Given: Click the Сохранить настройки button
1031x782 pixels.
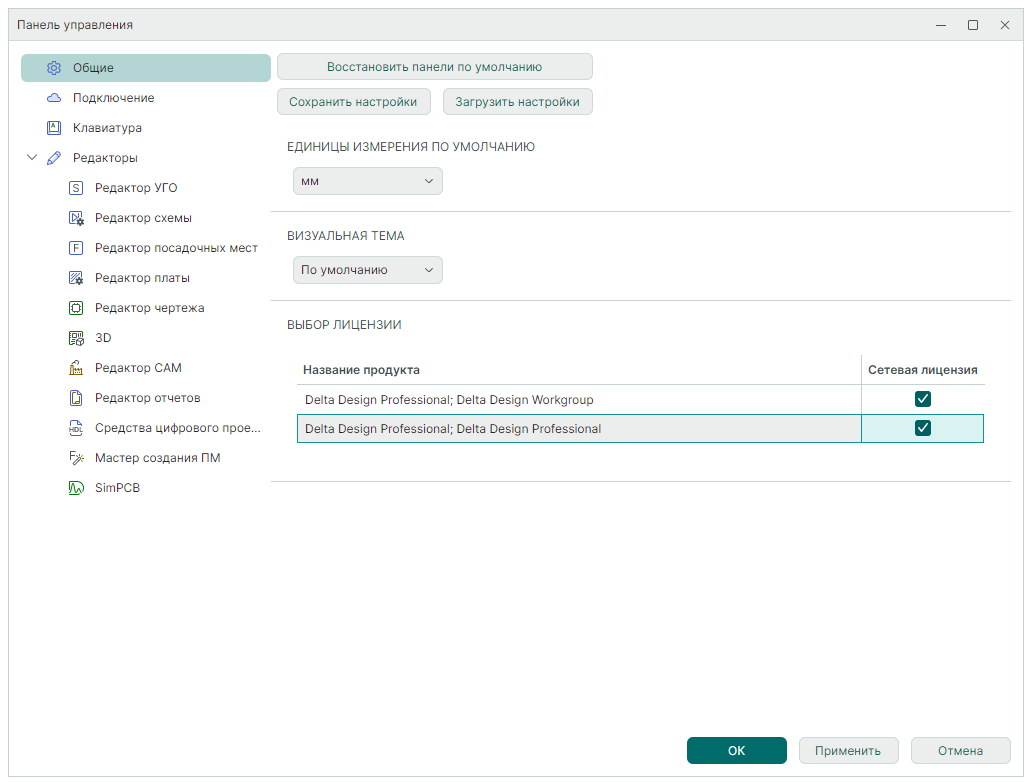Looking at the screenshot, I should click(x=353, y=102).
